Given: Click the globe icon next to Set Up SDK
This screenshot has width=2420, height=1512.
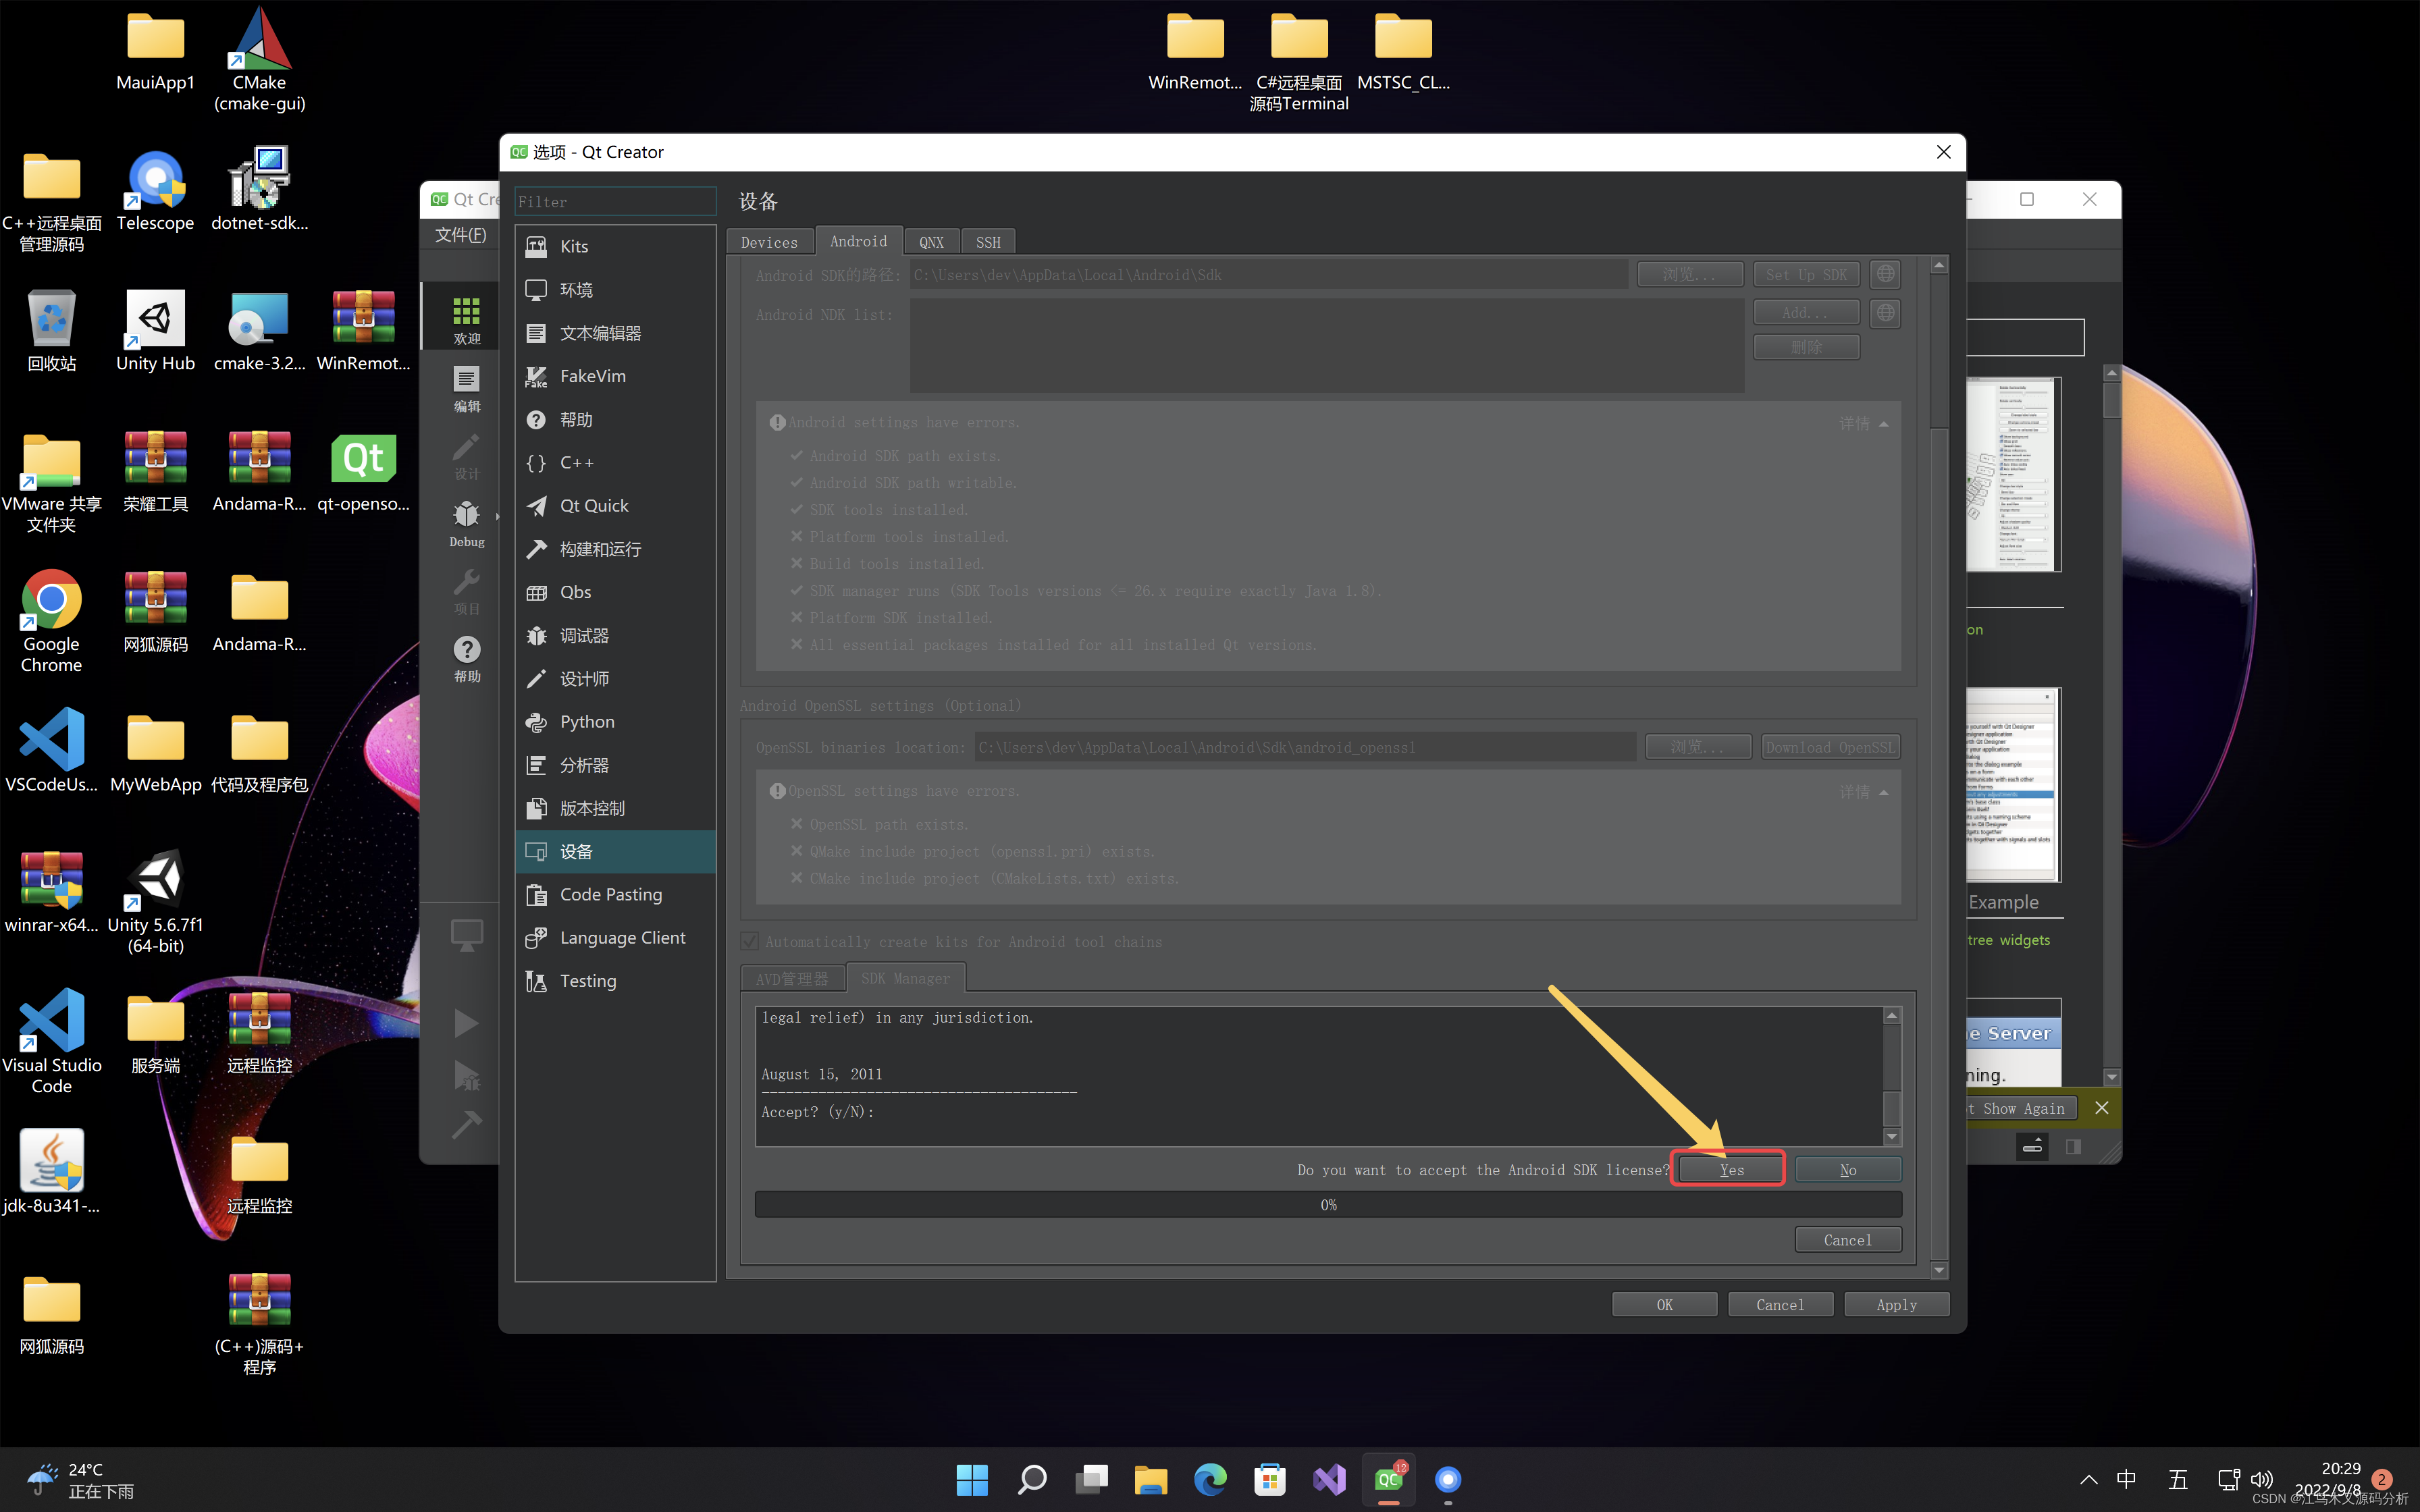Looking at the screenshot, I should (x=1885, y=274).
